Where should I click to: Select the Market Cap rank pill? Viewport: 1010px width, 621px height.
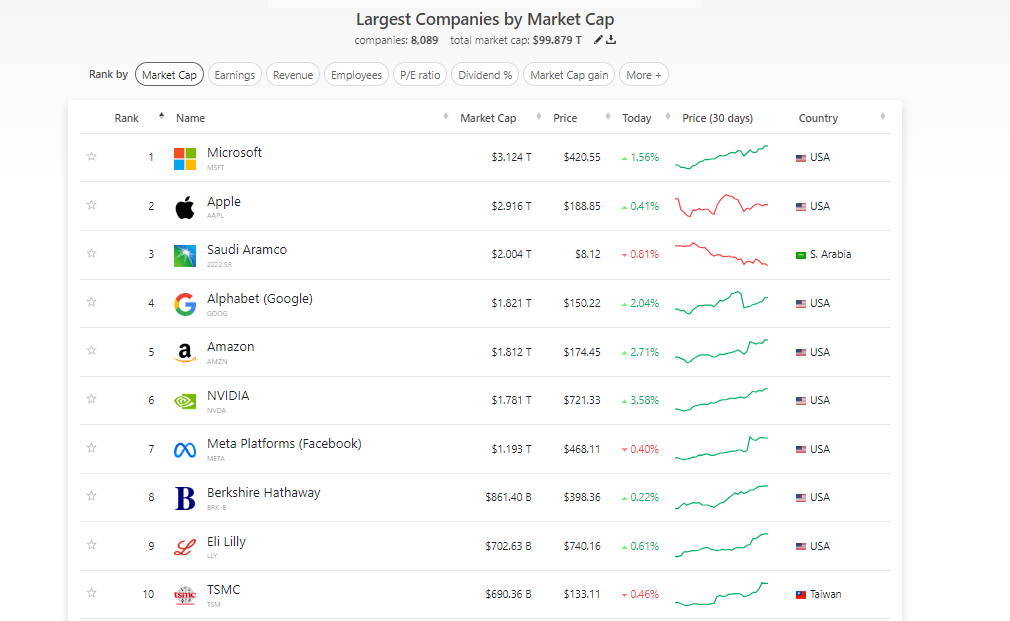coord(169,75)
